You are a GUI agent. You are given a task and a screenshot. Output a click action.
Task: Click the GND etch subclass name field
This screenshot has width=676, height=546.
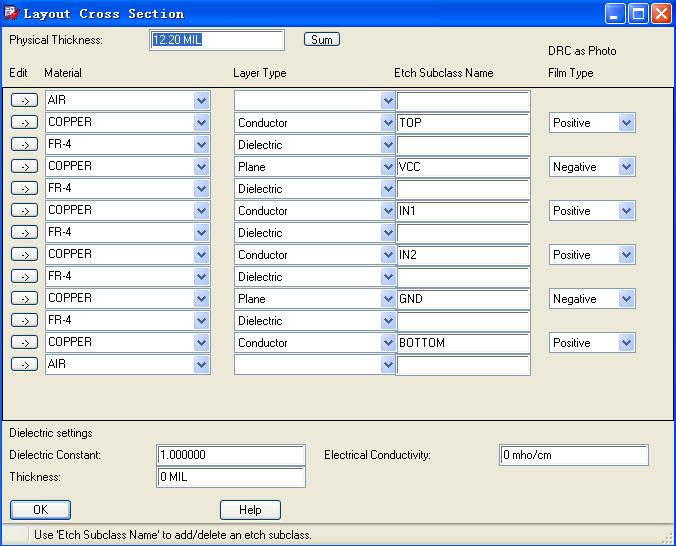[462, 299]
